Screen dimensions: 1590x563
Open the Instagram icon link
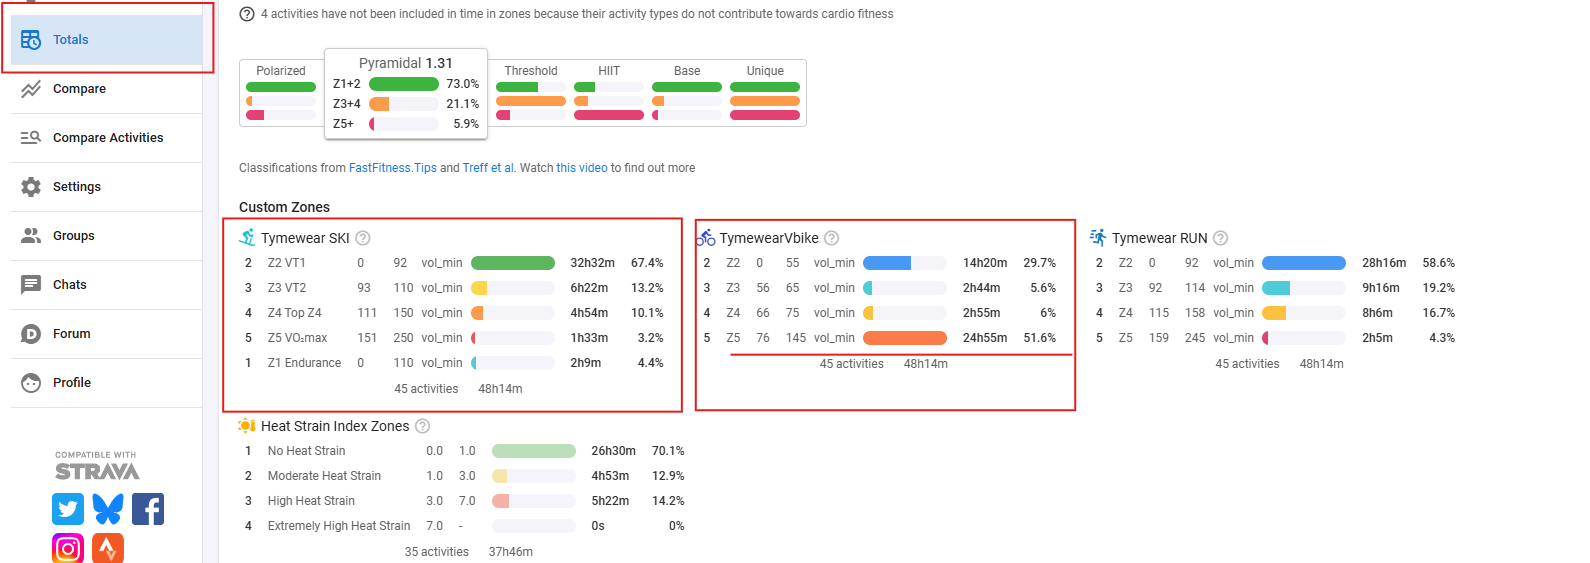[x=68, y=548]
